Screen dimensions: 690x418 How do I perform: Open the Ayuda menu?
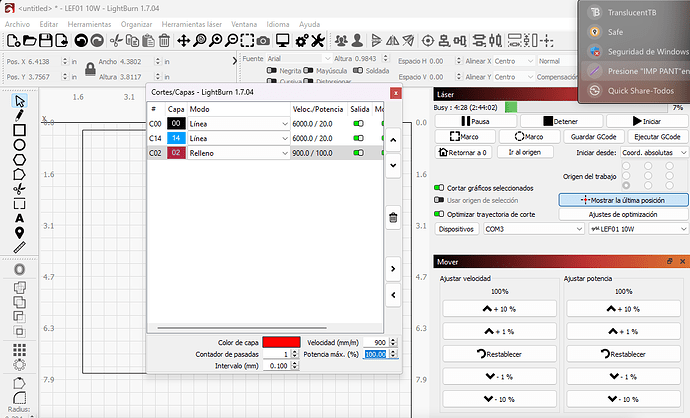point(309,24)
